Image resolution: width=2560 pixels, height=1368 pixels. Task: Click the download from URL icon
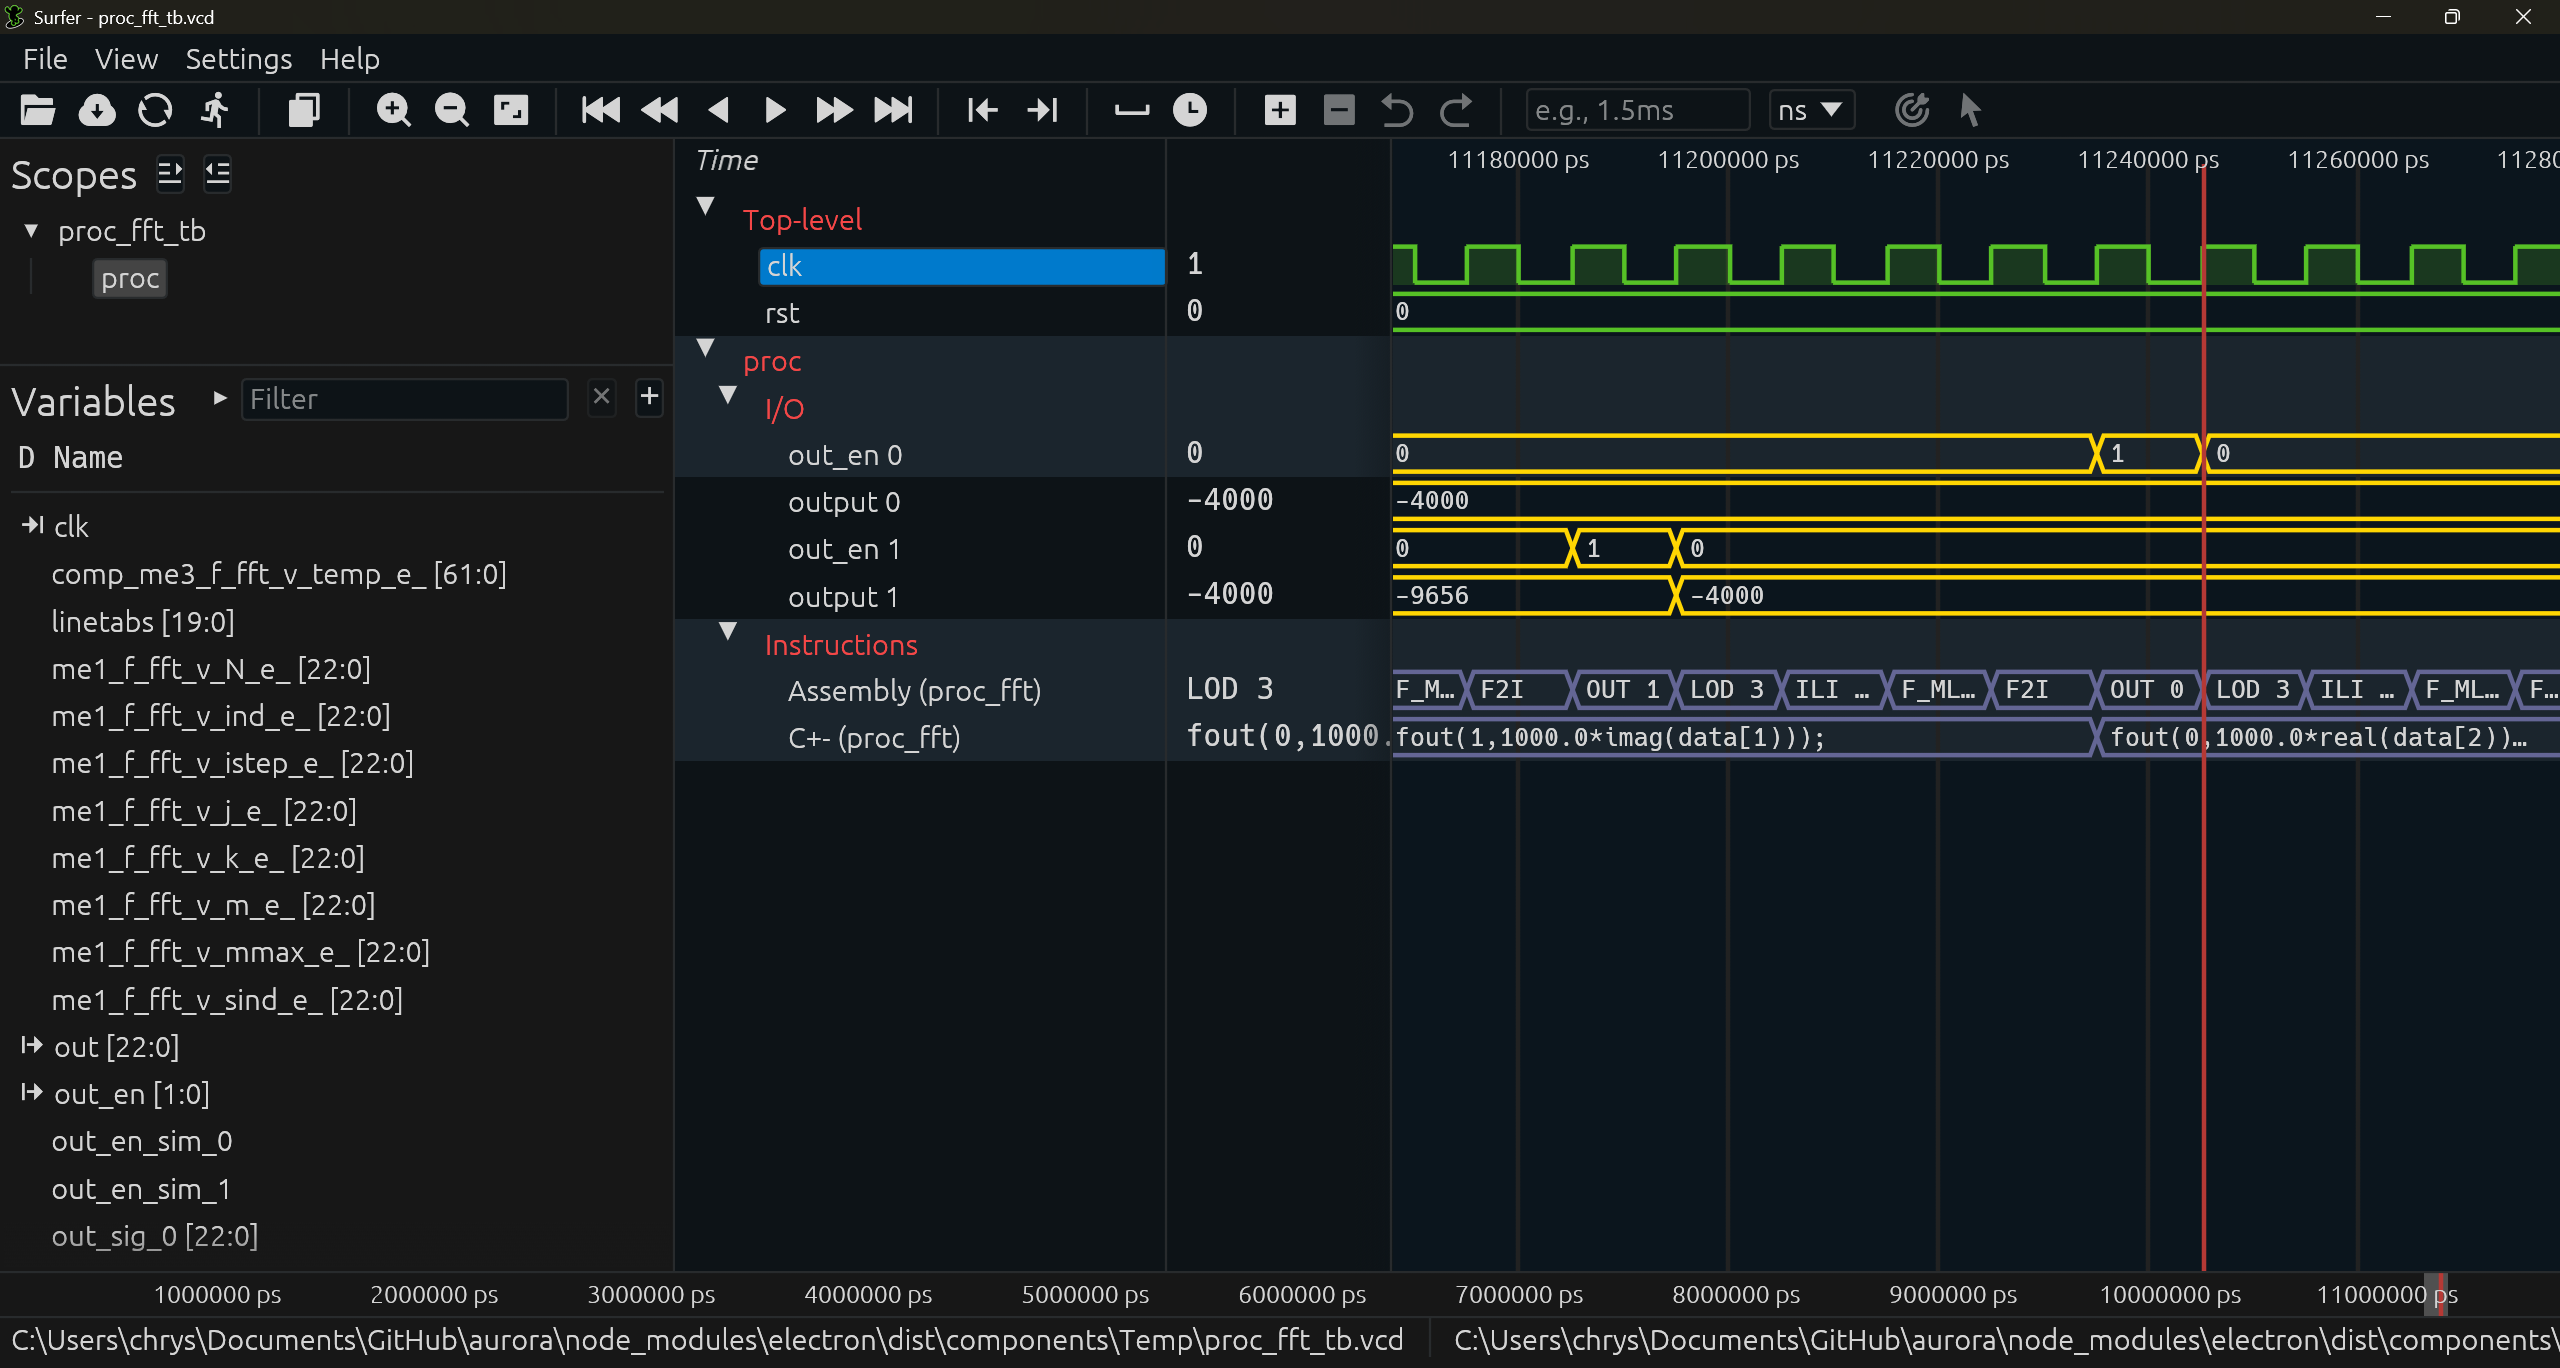tap(97, 110)
